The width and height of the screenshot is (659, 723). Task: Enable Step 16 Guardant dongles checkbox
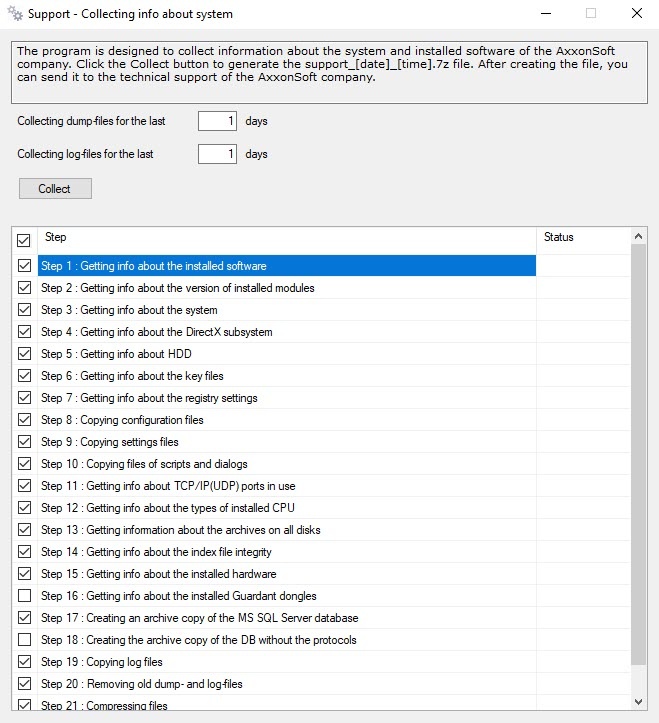coord(24,596)
